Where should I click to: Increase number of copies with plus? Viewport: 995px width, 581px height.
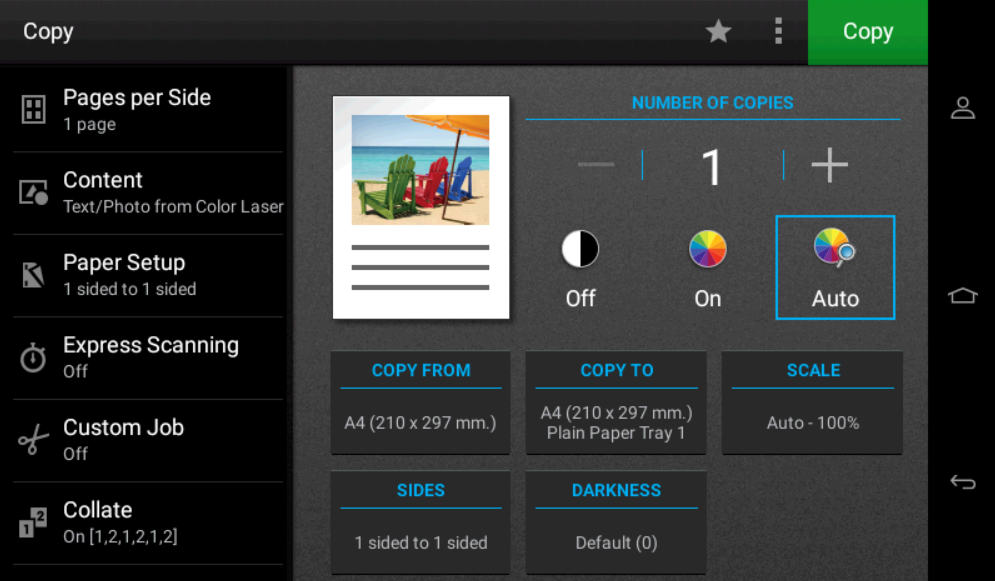pos(829,166)
